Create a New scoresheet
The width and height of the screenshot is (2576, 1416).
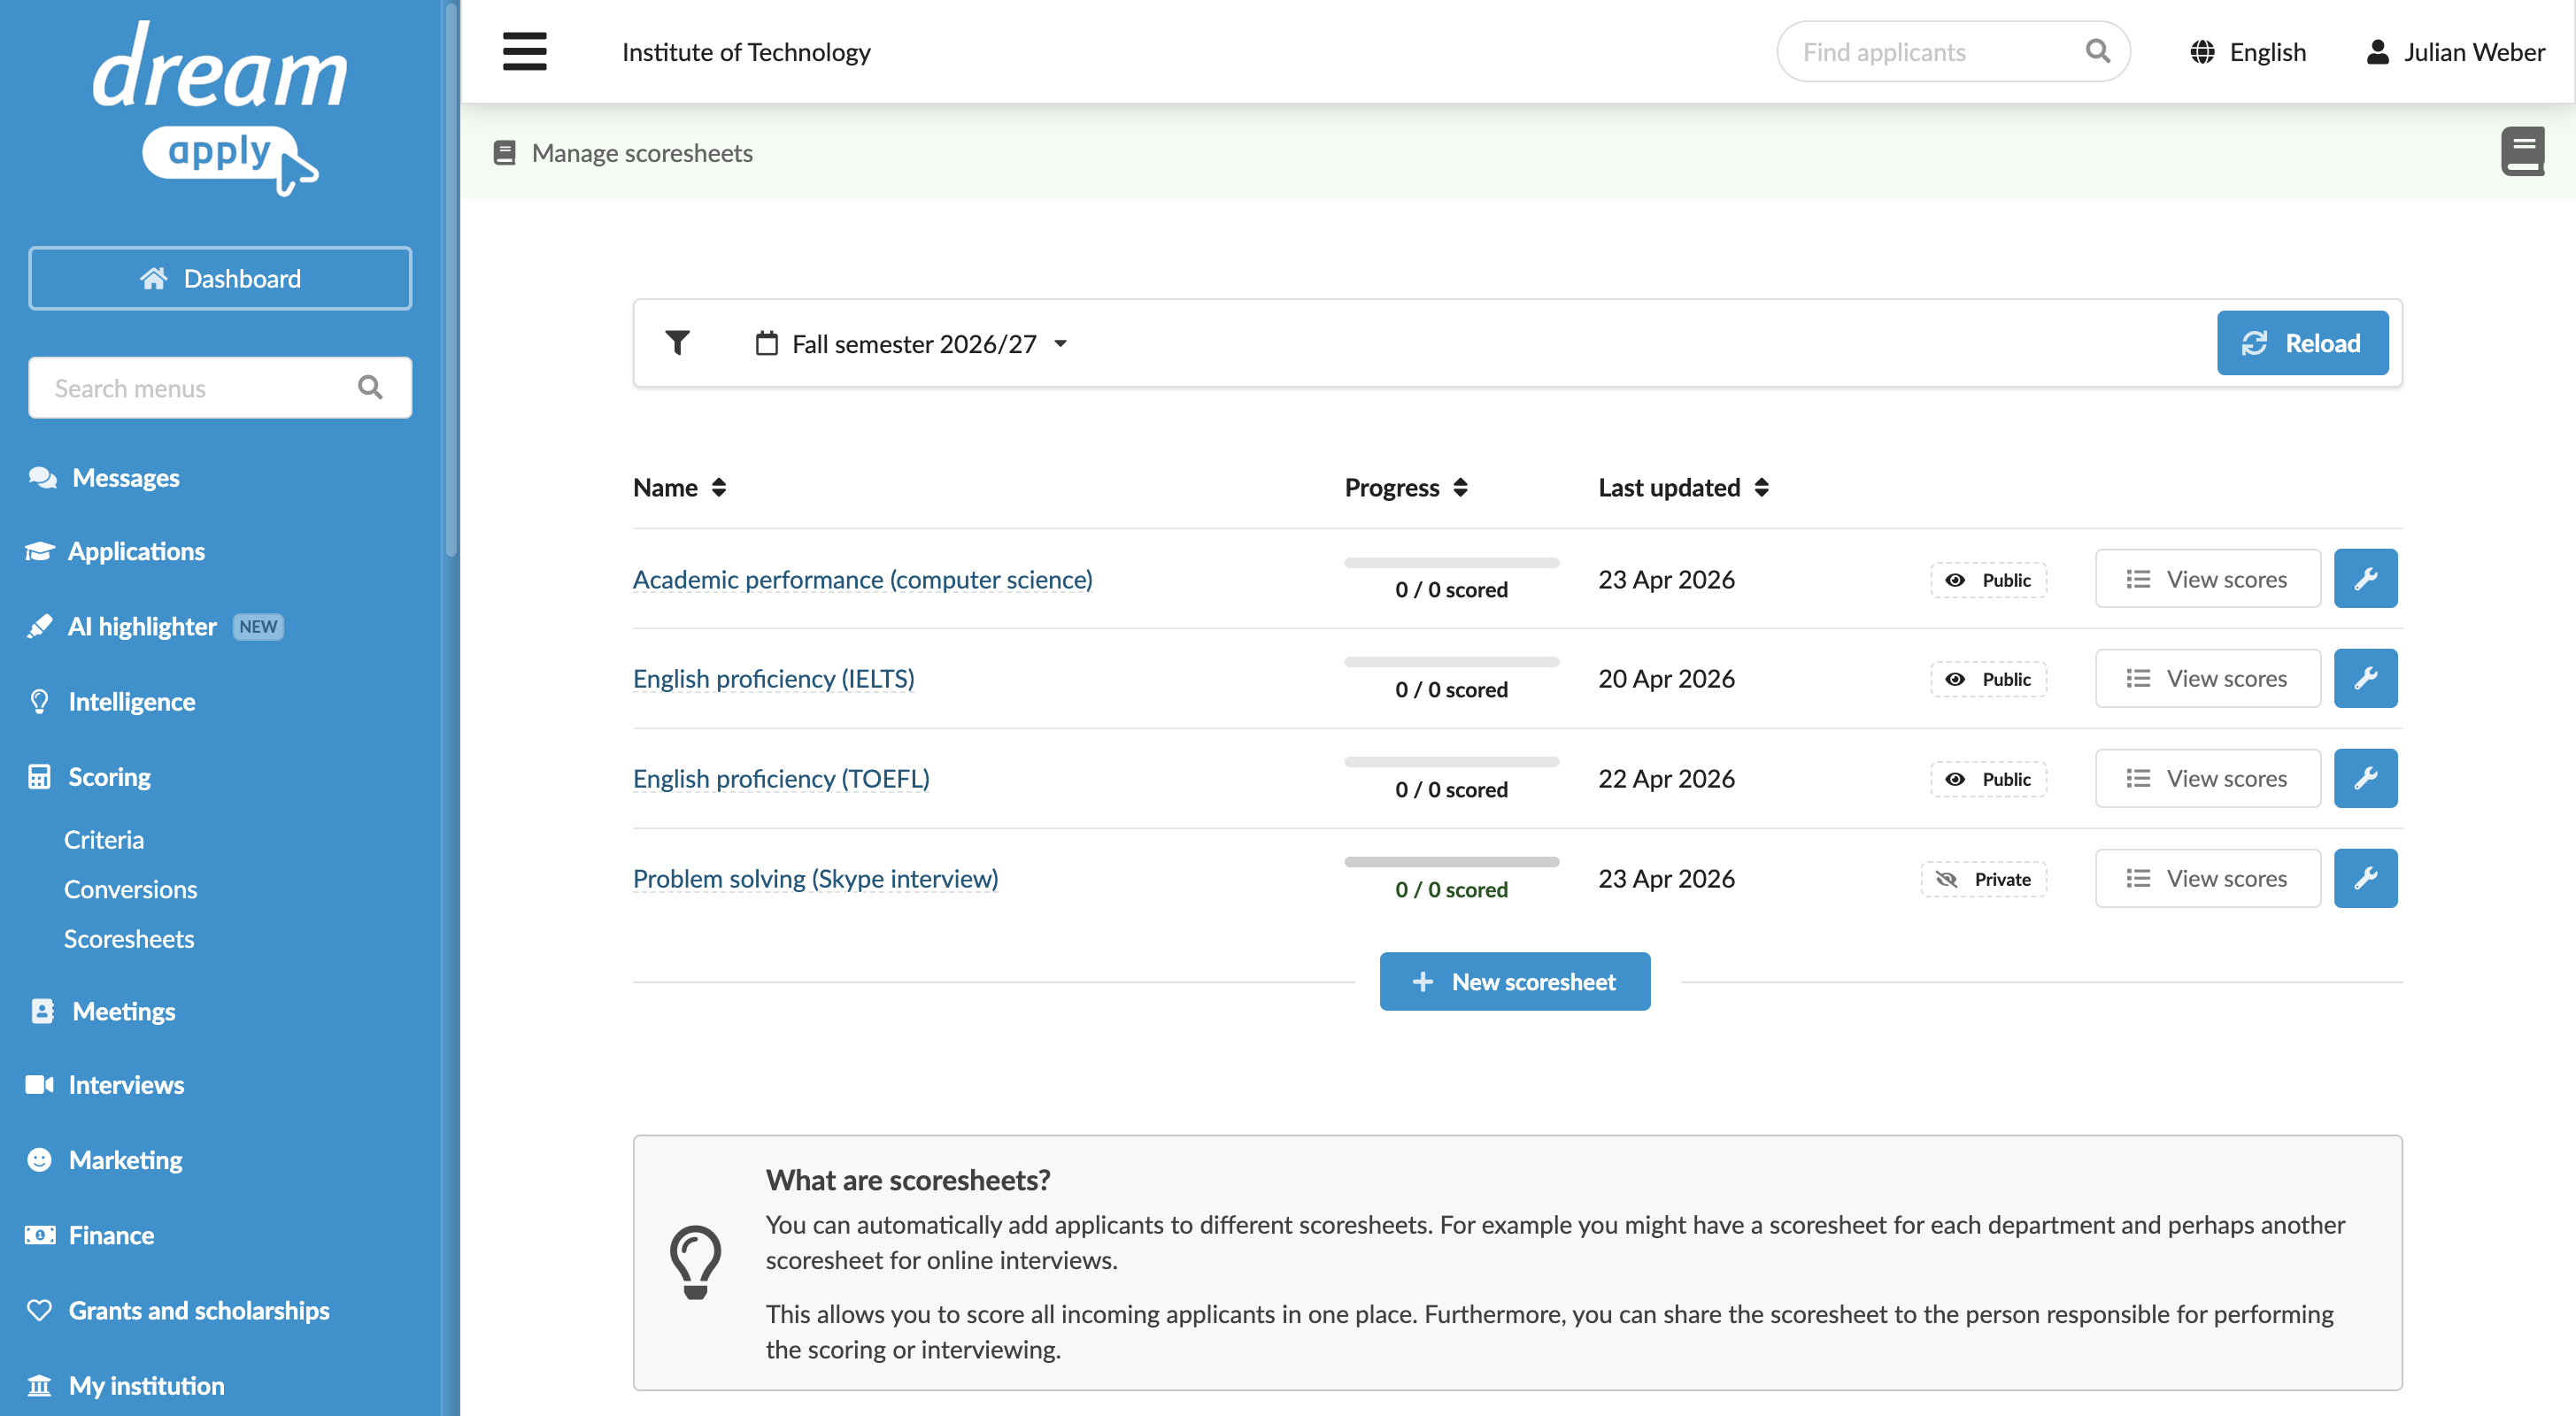click(x=1514, y=981)
